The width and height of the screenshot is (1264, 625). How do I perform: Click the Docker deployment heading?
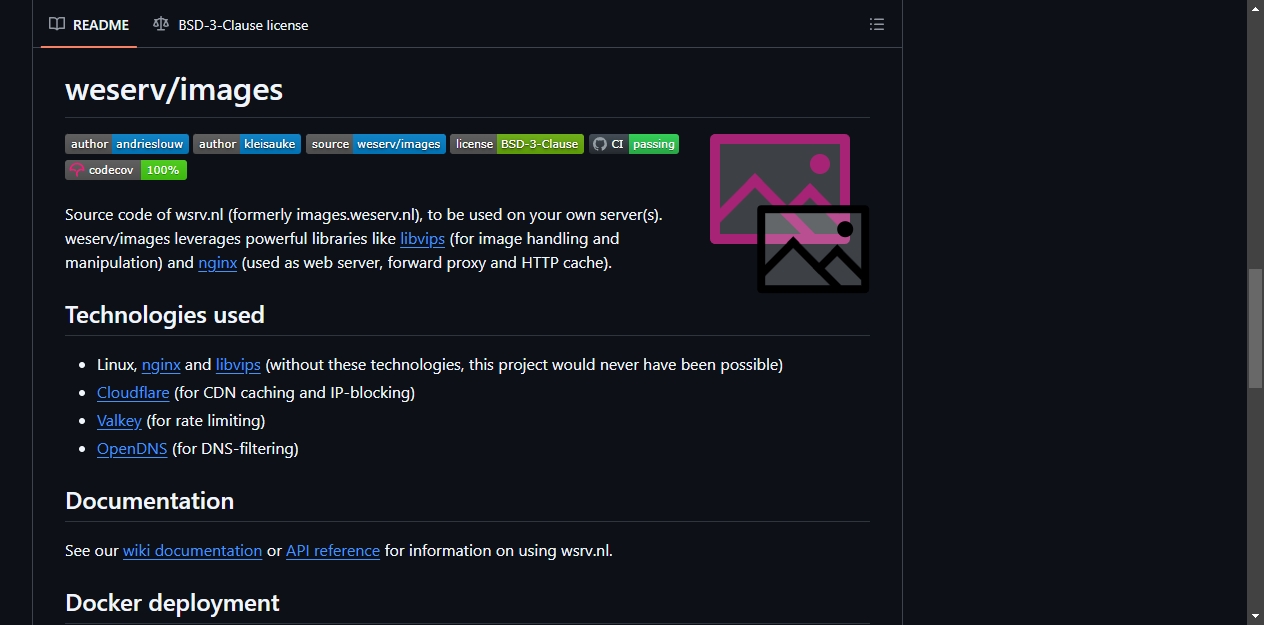[x=172, y=603]
